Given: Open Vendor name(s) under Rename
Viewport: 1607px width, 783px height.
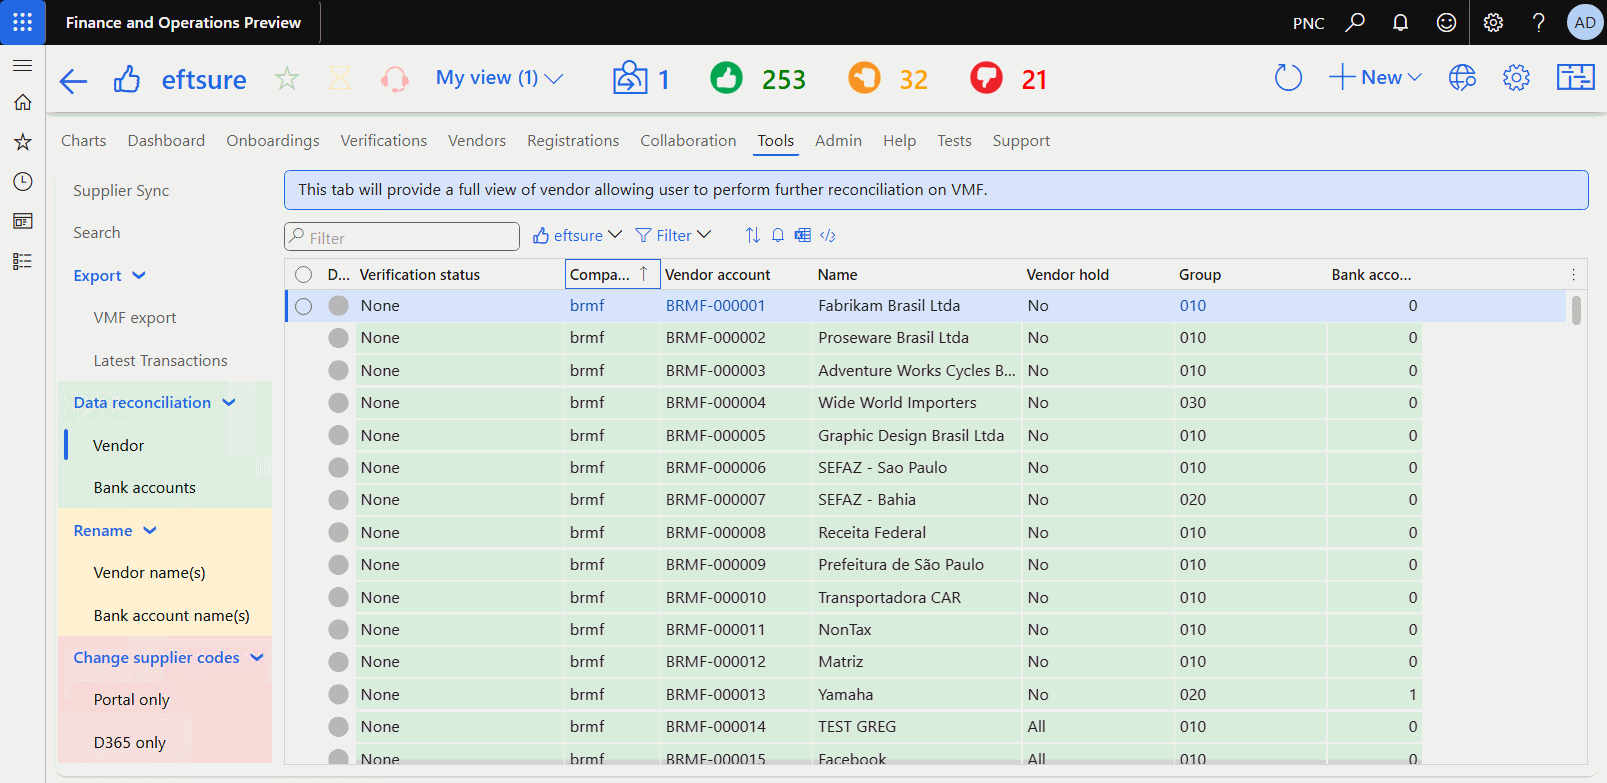Looking at the screenshot, I should (x=150, y=573).
